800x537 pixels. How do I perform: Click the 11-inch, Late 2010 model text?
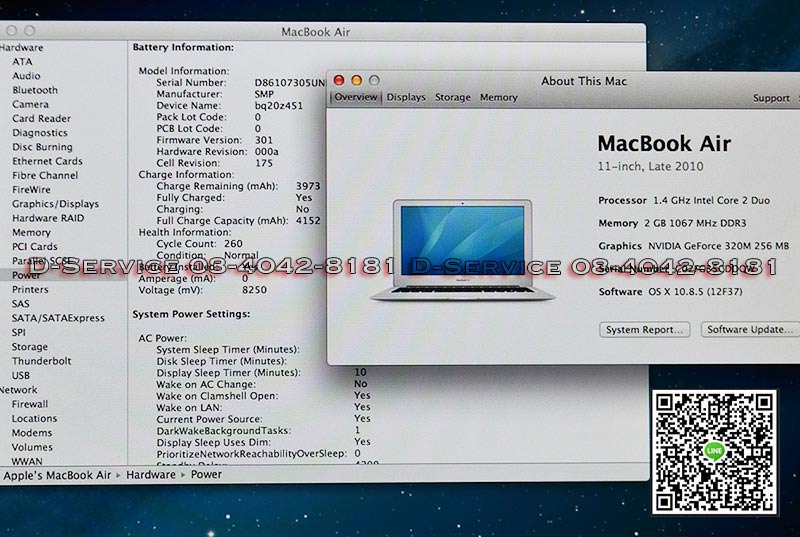[x=651, y=166]
